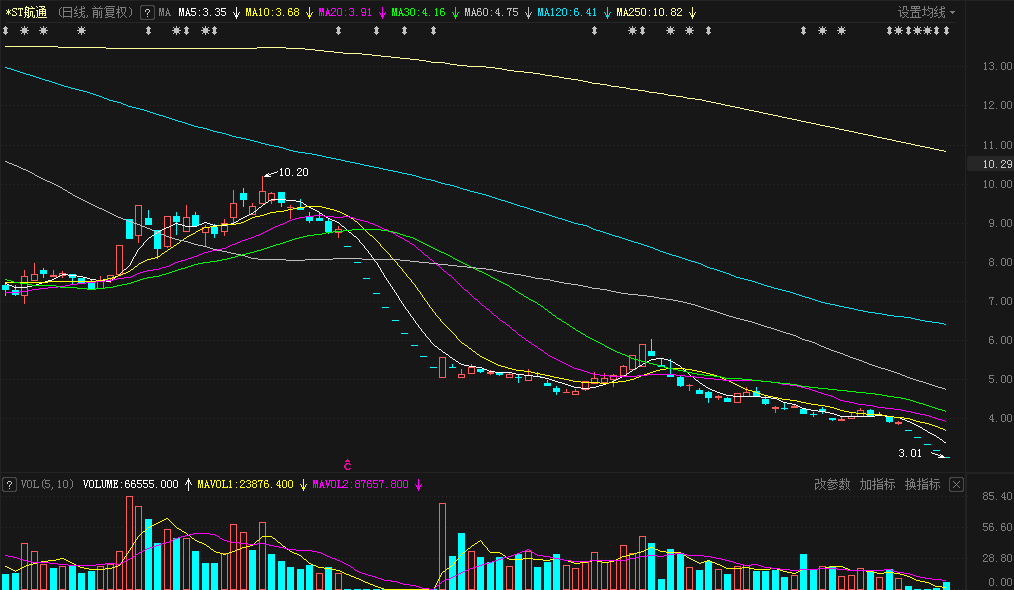Viewport: 1014px width, 590px height.
Task: Click the 10.20 high price label
Action: pyautogui.click(x=292, y=173)
